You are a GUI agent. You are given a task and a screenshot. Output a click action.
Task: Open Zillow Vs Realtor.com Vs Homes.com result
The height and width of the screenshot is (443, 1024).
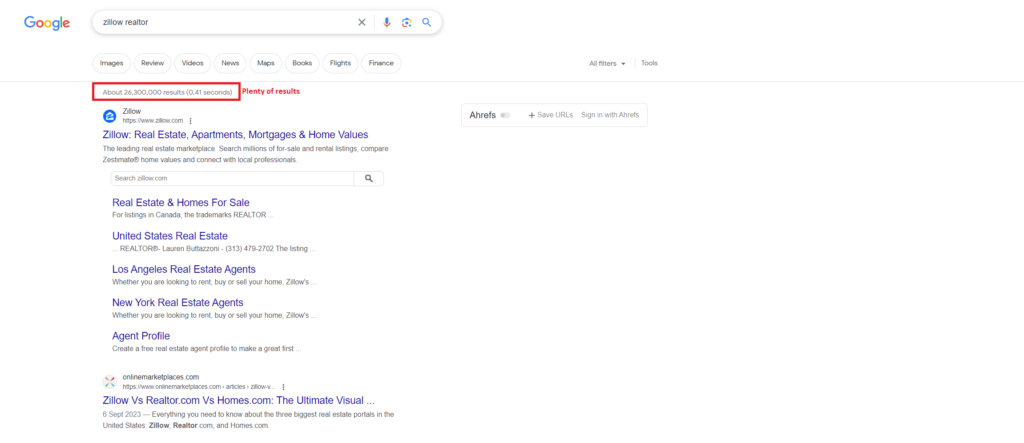238,400
